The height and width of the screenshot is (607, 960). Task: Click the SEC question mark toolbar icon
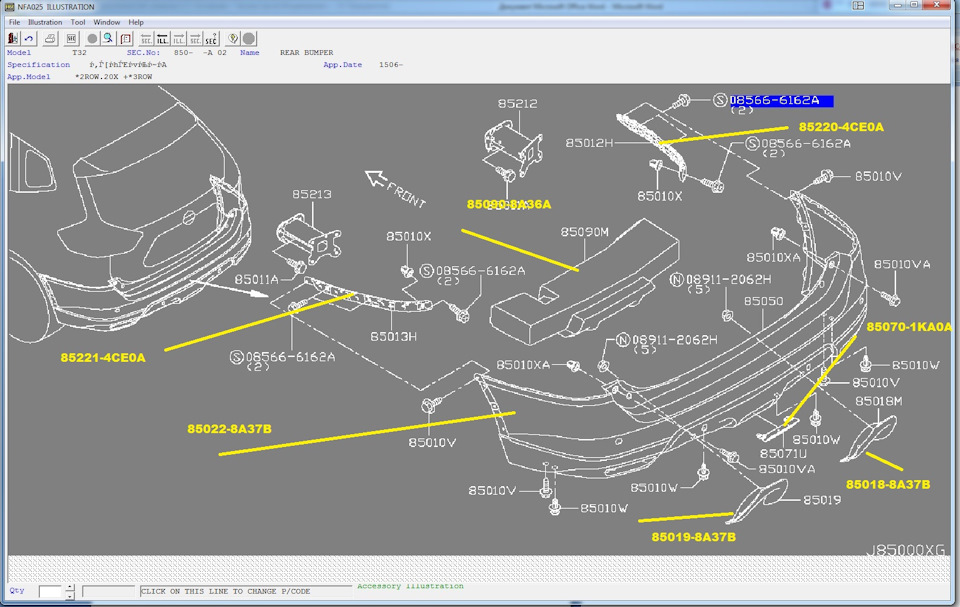[211, 38]
